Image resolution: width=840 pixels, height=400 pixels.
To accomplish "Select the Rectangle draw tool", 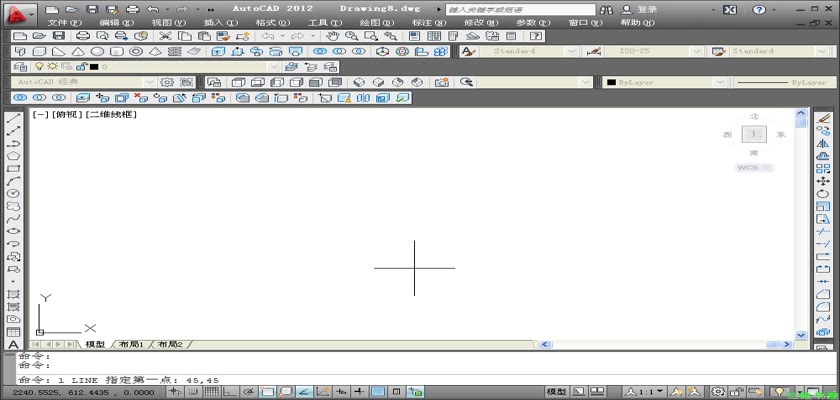I will (13, 168).
